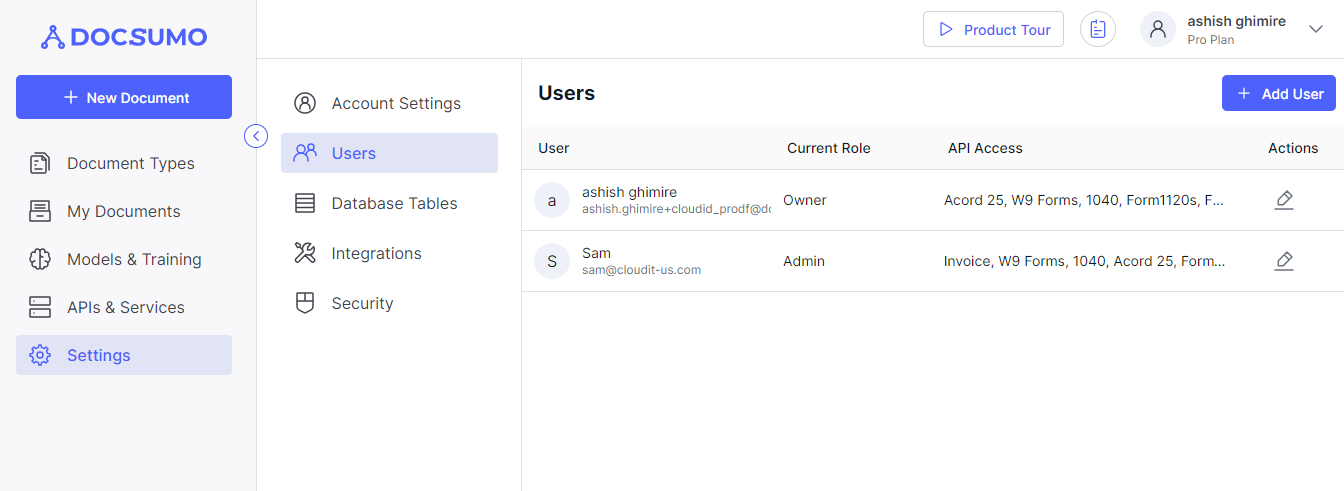
Task: Select Account Settings in the settings menu
Action: (x=395, y=103)
